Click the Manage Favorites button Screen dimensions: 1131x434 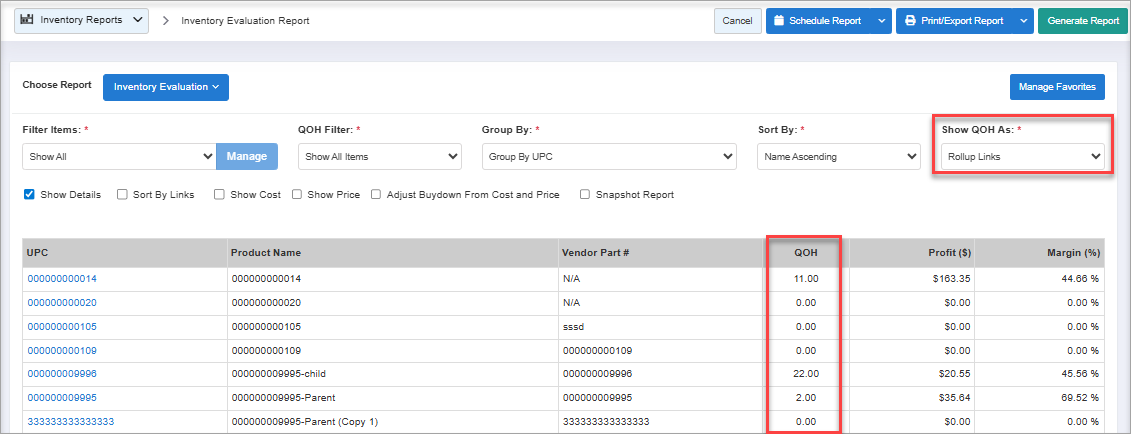point(1057,87)
